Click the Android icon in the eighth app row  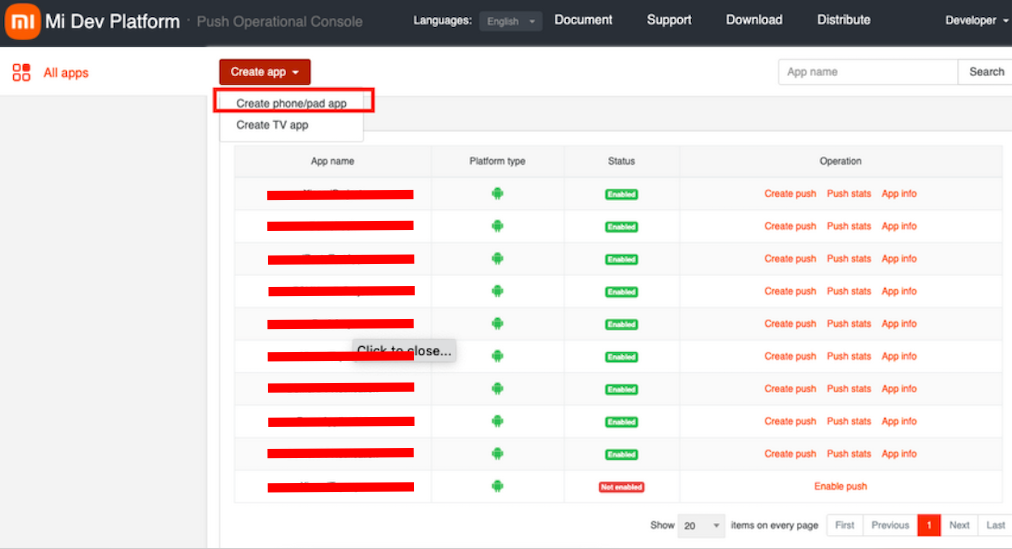(x=497, y=421)
